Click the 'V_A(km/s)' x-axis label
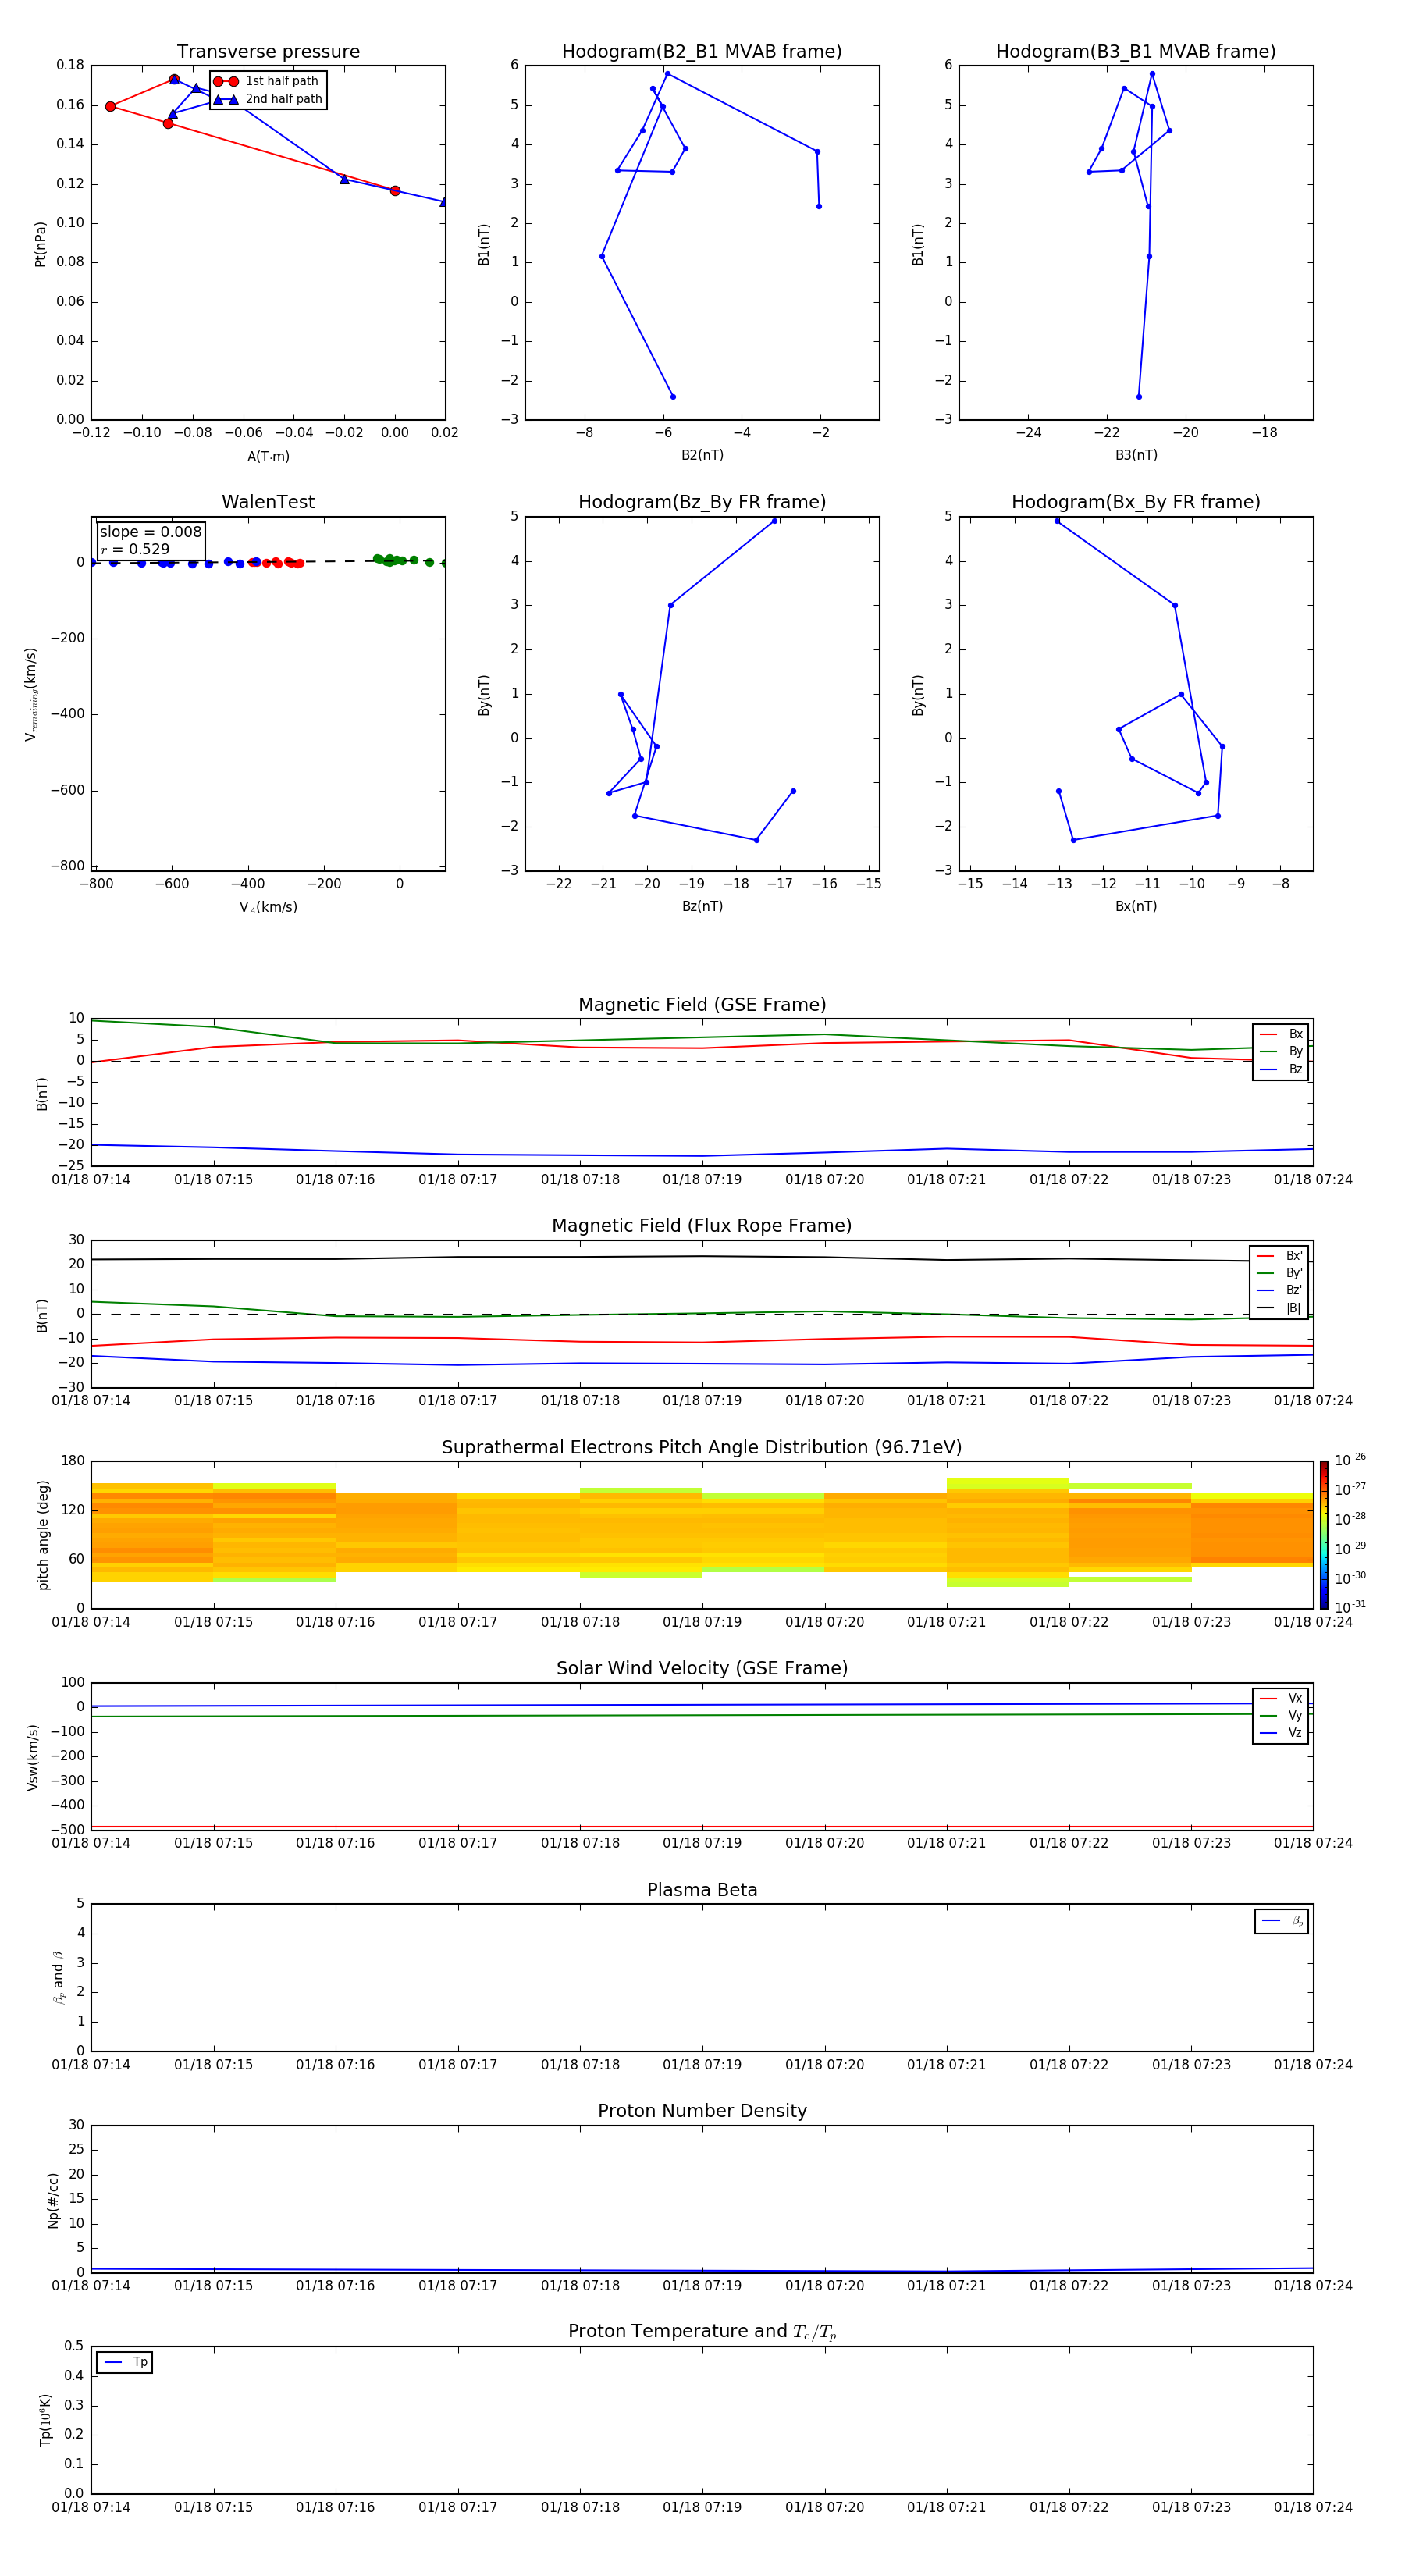 point(268,907)
